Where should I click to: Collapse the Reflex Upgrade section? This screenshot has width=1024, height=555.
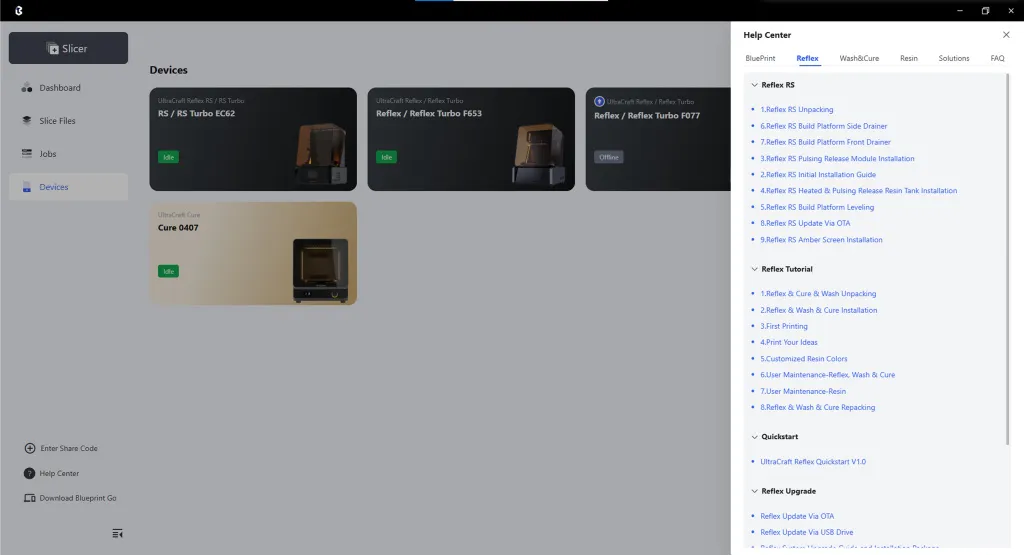(x=754, y=492)
